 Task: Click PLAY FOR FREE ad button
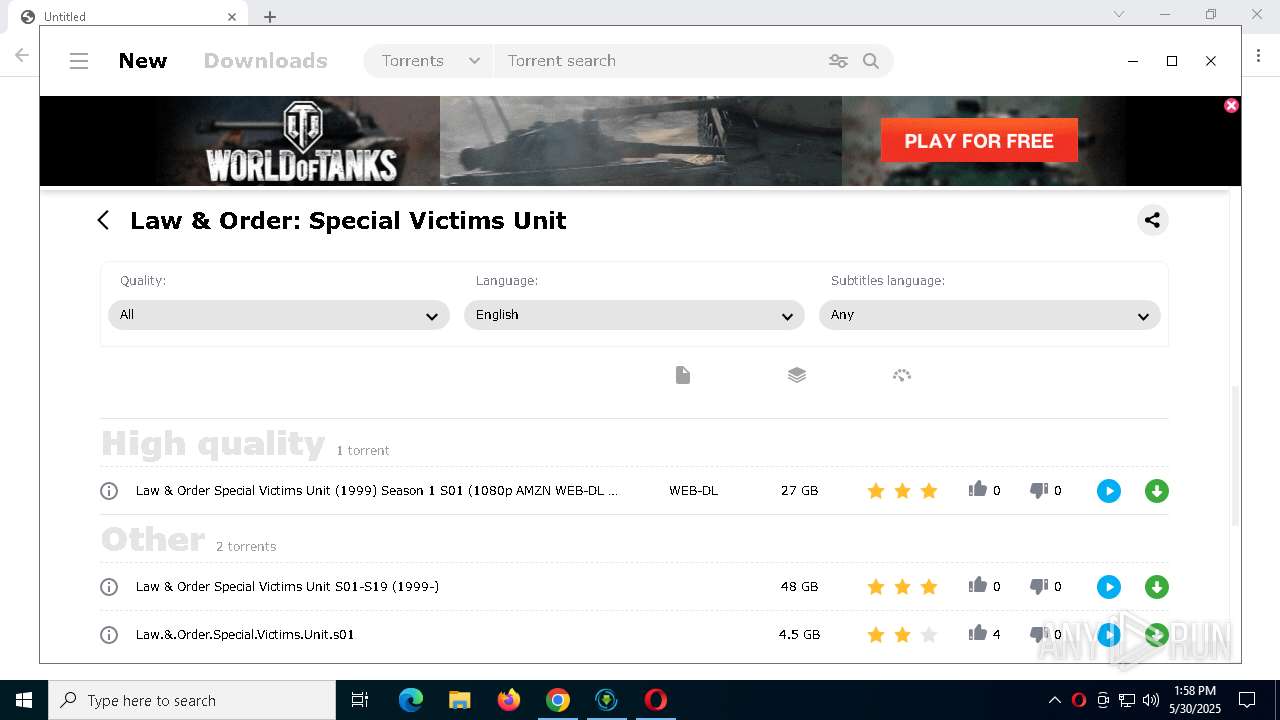(x=979, y=141)
